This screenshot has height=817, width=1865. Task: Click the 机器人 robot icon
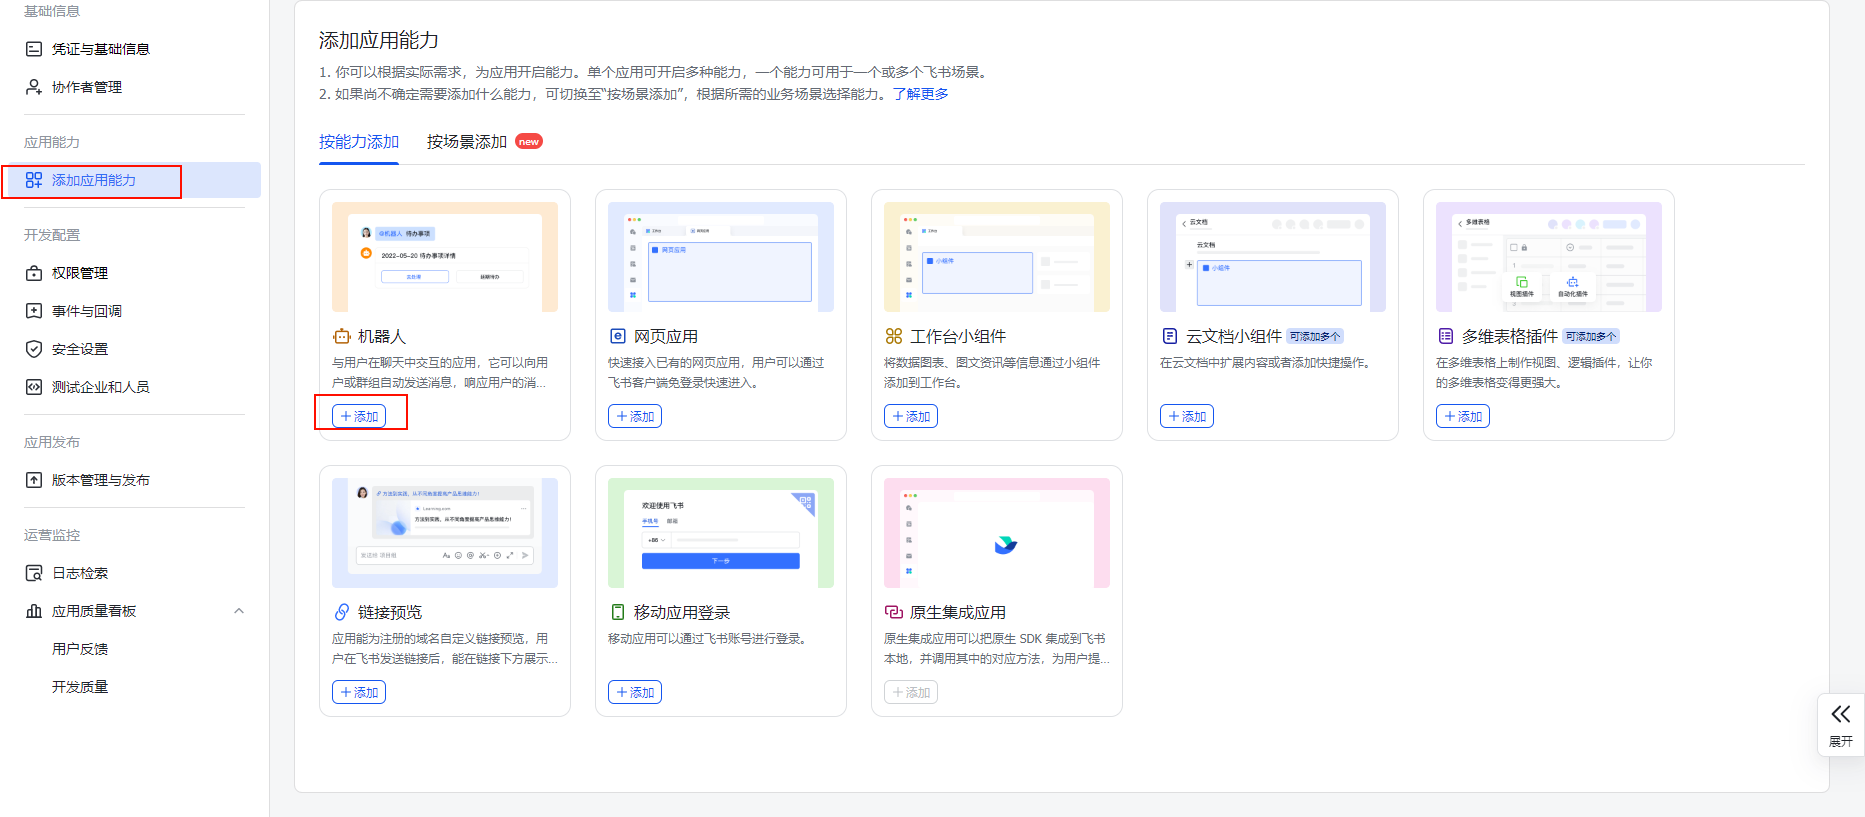click(x=342, y=336)
